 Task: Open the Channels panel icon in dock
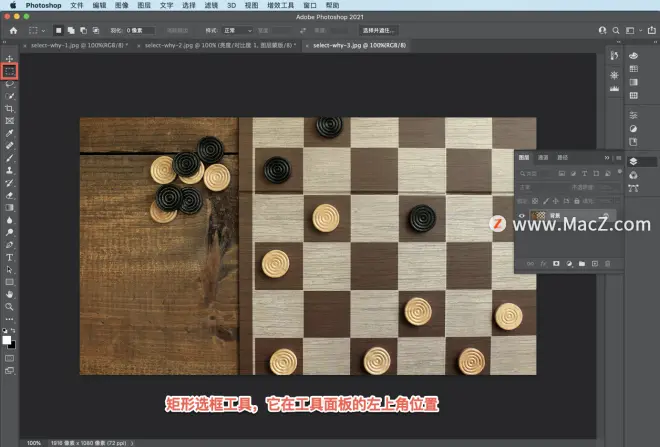(633, 175)
